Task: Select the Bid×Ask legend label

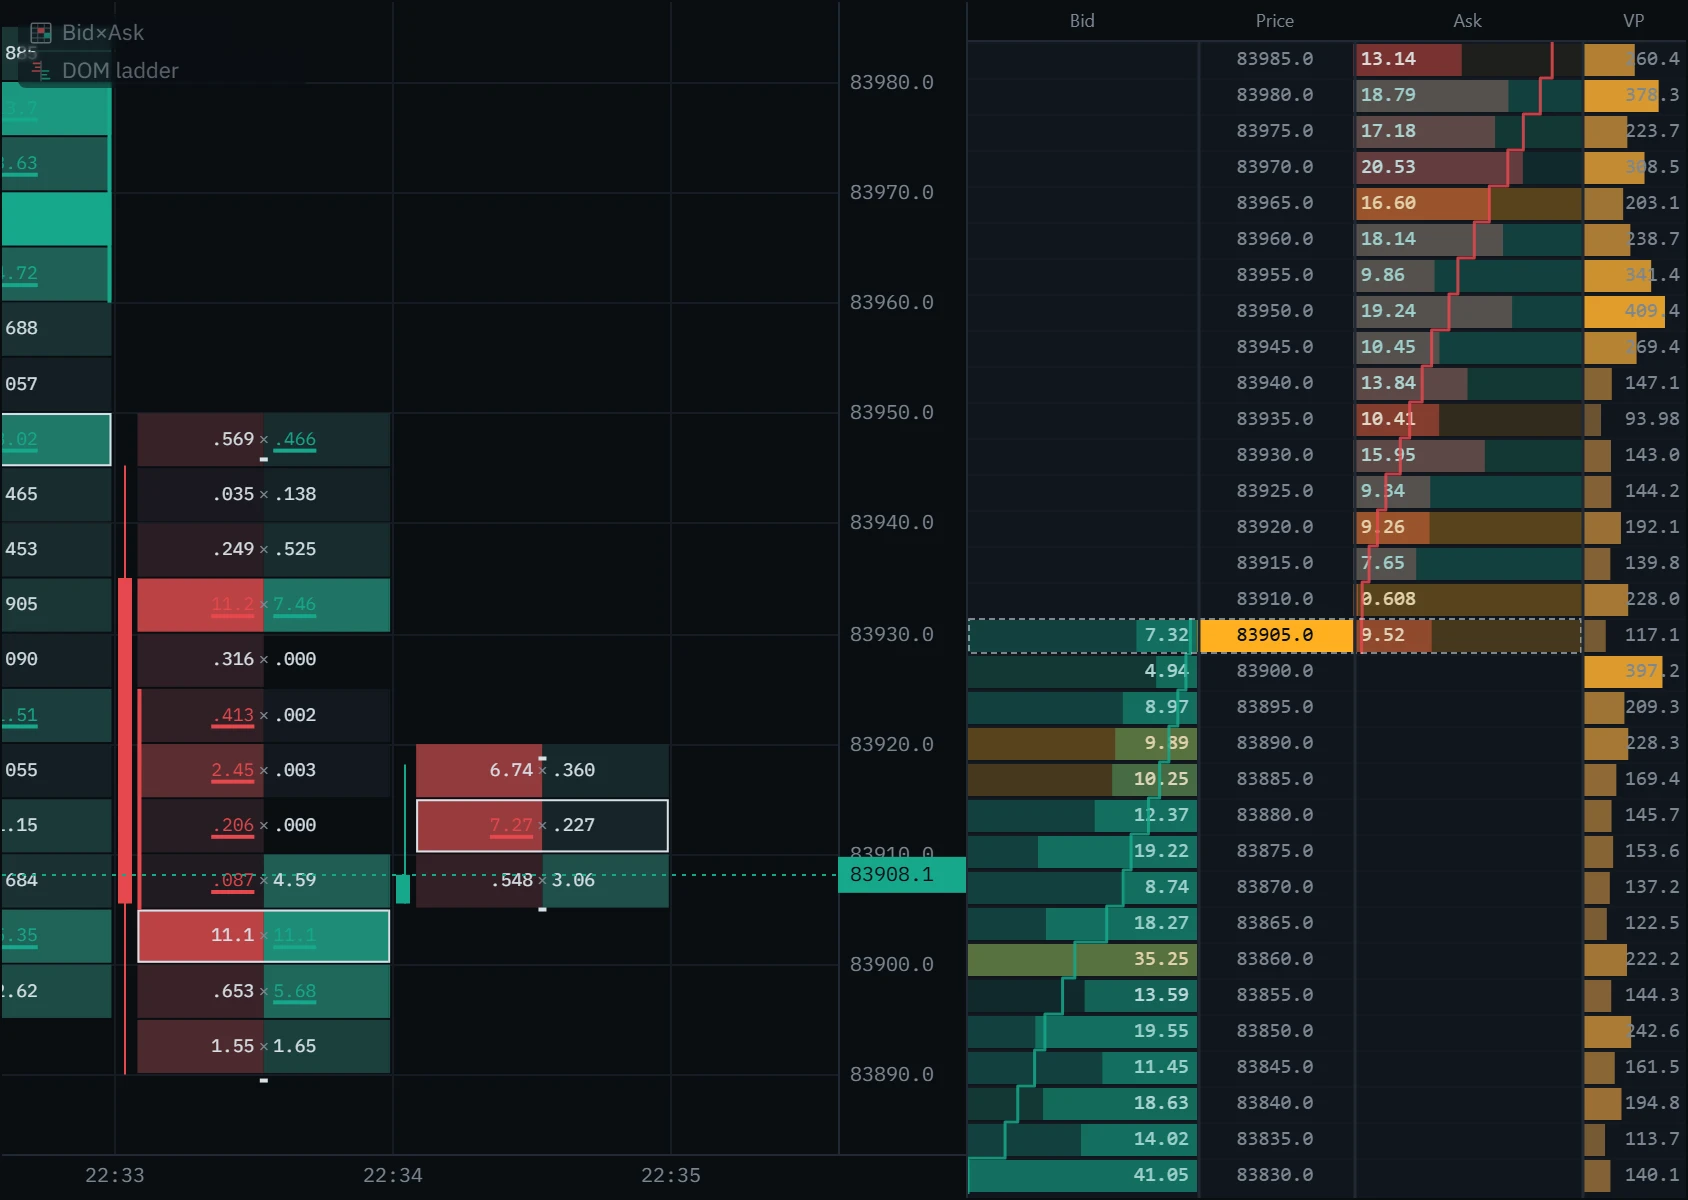Action: click(x=103, y=33)
